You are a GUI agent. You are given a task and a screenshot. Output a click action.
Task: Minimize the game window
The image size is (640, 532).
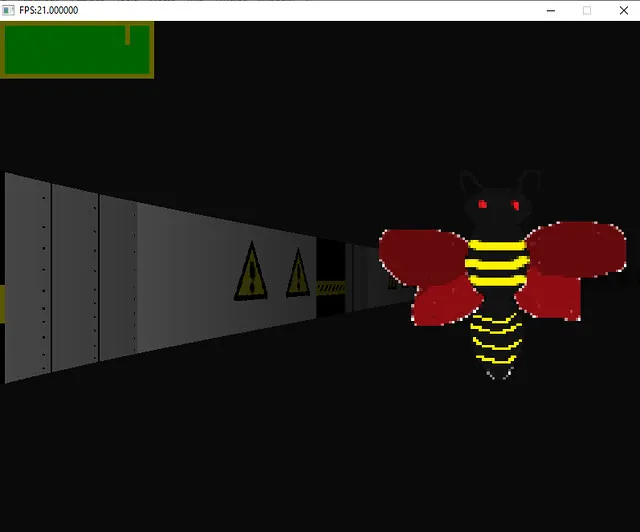[x=551, y=11]
